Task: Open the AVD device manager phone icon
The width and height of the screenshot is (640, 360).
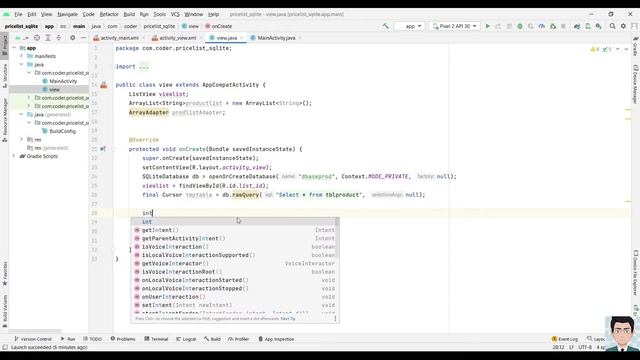Action: click(x=588, y=26)
